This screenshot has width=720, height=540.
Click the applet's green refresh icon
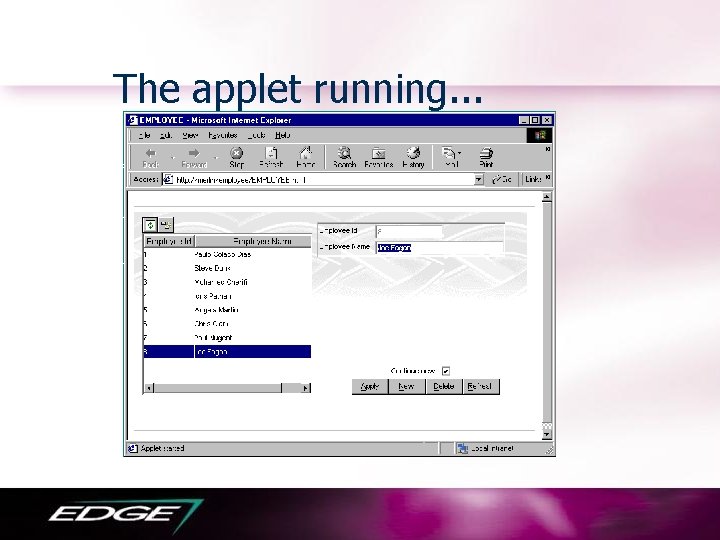(x=150, y=225)
